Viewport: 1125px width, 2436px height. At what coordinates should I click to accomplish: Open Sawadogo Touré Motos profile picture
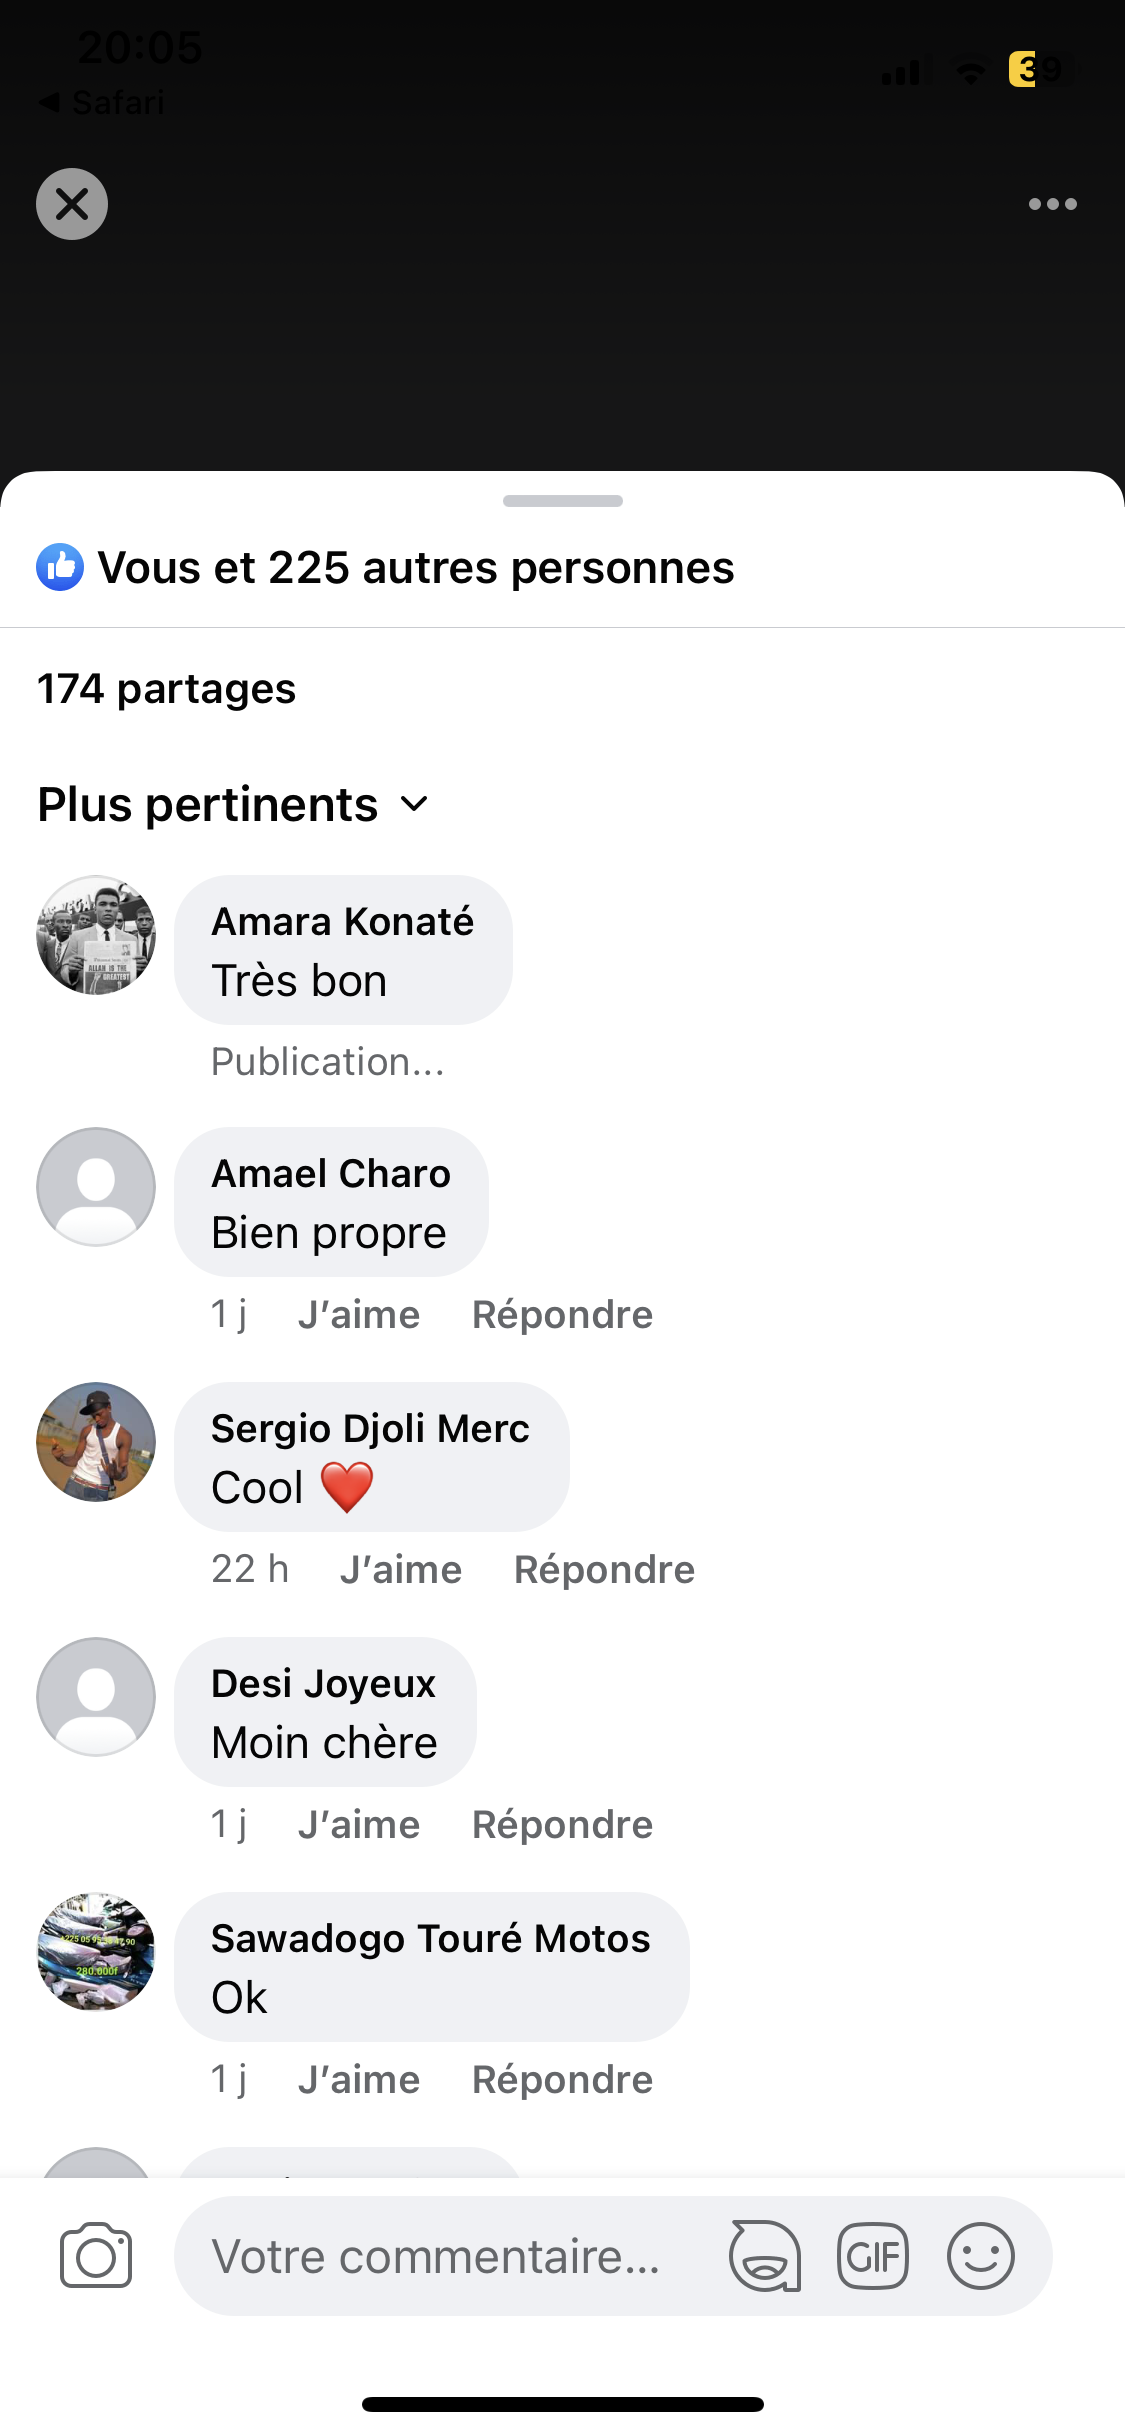96,1952
